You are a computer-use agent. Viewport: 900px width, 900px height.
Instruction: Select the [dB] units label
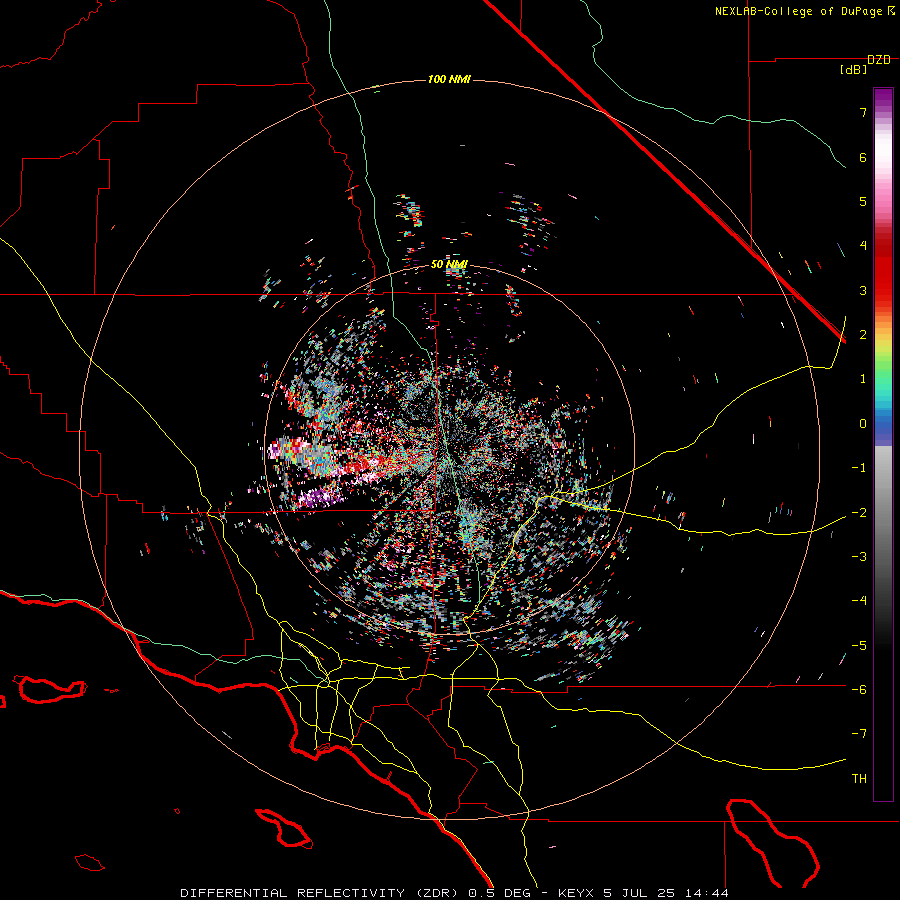(x=853, y=70)
